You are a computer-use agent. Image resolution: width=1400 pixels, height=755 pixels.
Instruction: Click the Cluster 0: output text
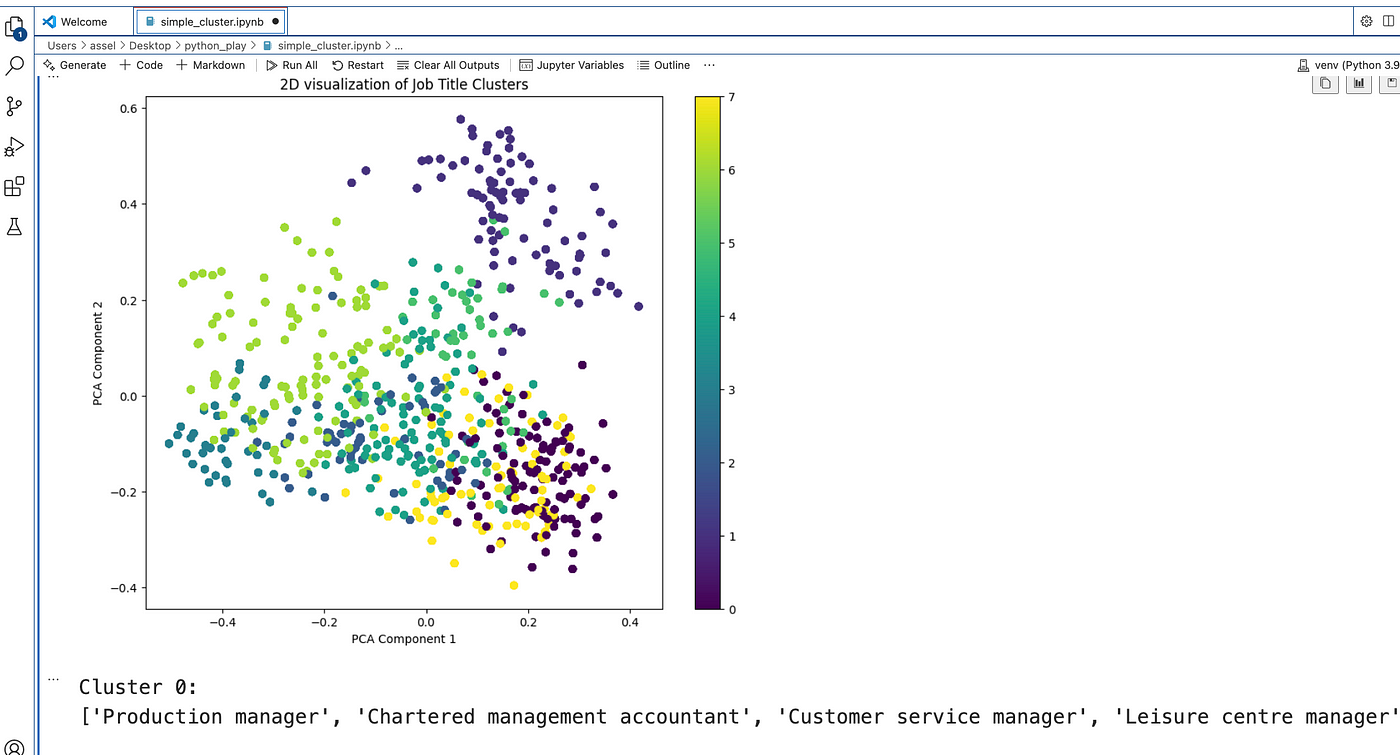[x=138, y=687]
